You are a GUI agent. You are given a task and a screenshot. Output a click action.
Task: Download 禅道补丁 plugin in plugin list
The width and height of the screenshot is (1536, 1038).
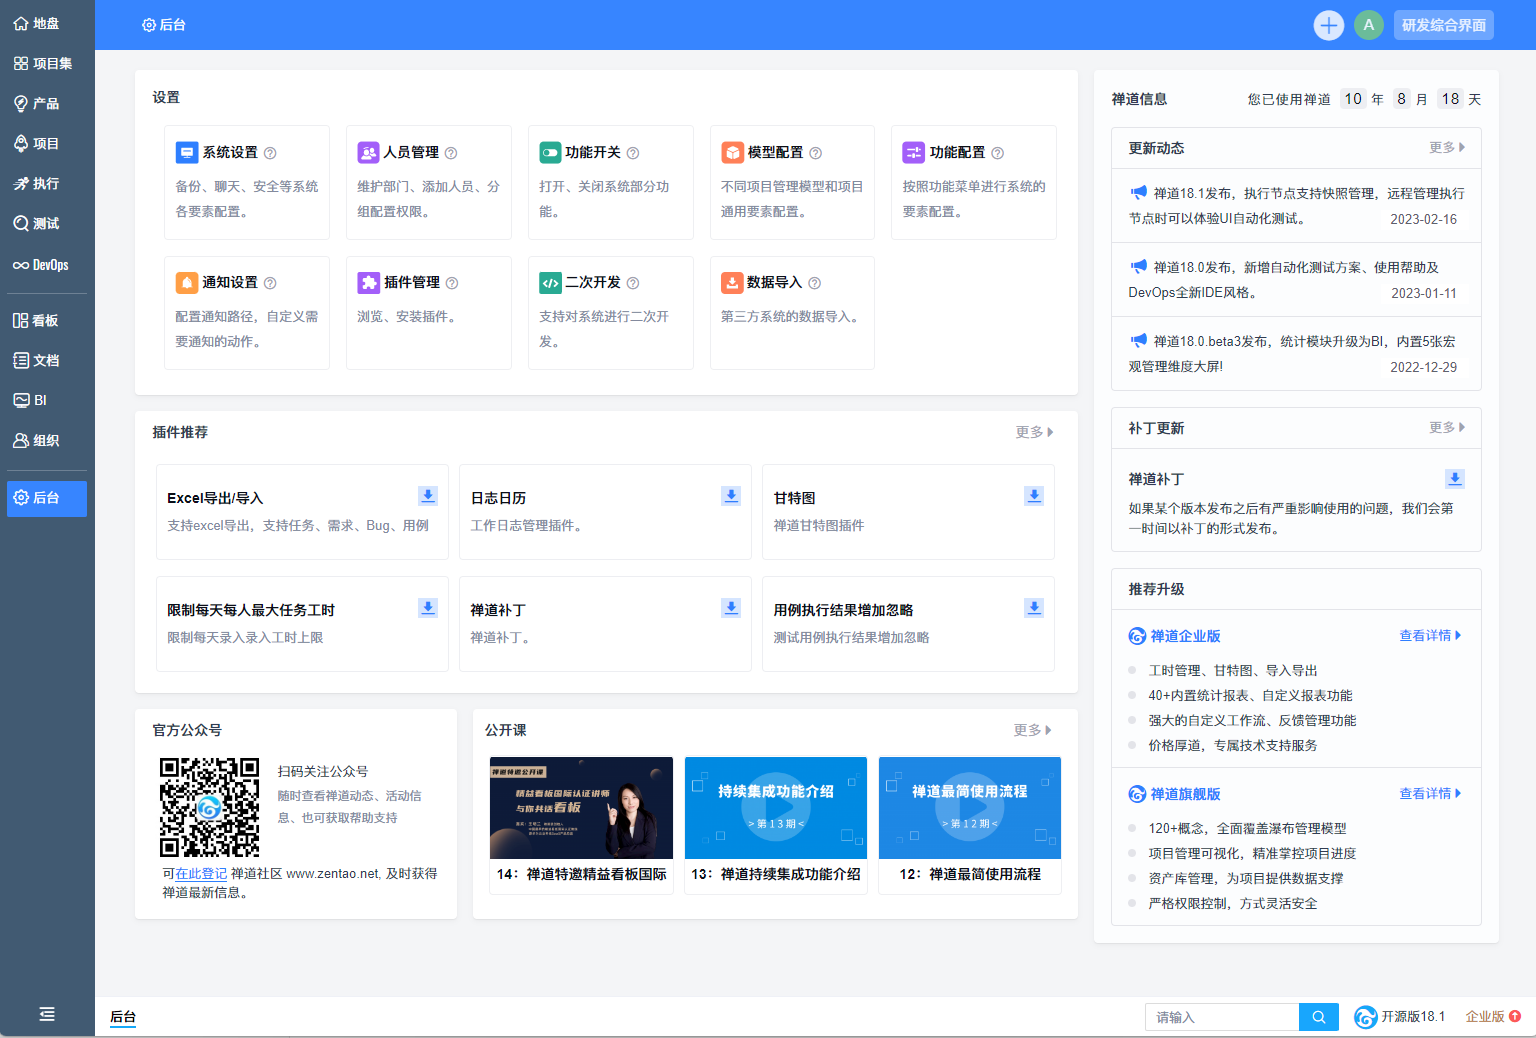731,608
